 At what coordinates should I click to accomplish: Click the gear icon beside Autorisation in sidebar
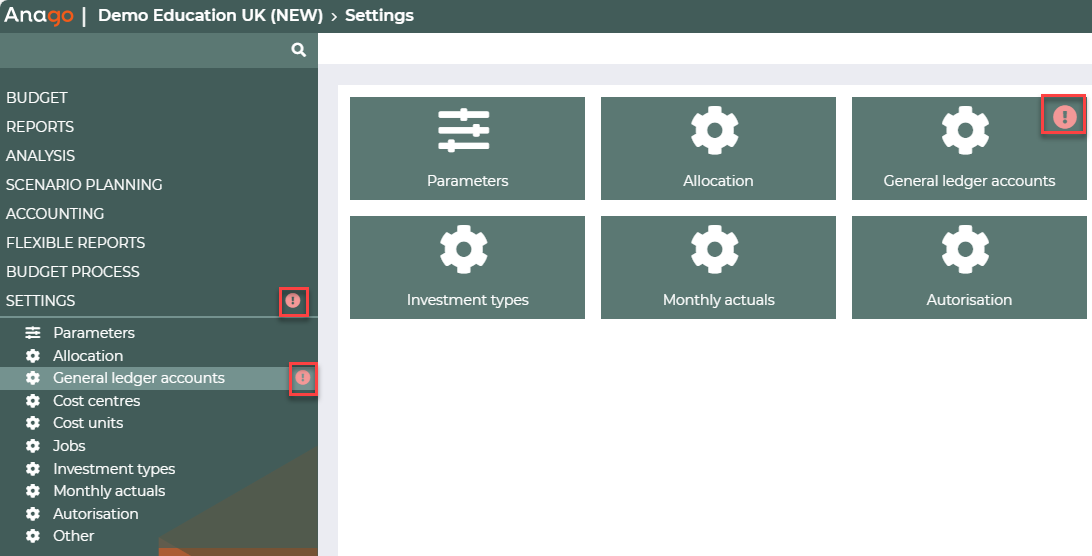point(33,513)
